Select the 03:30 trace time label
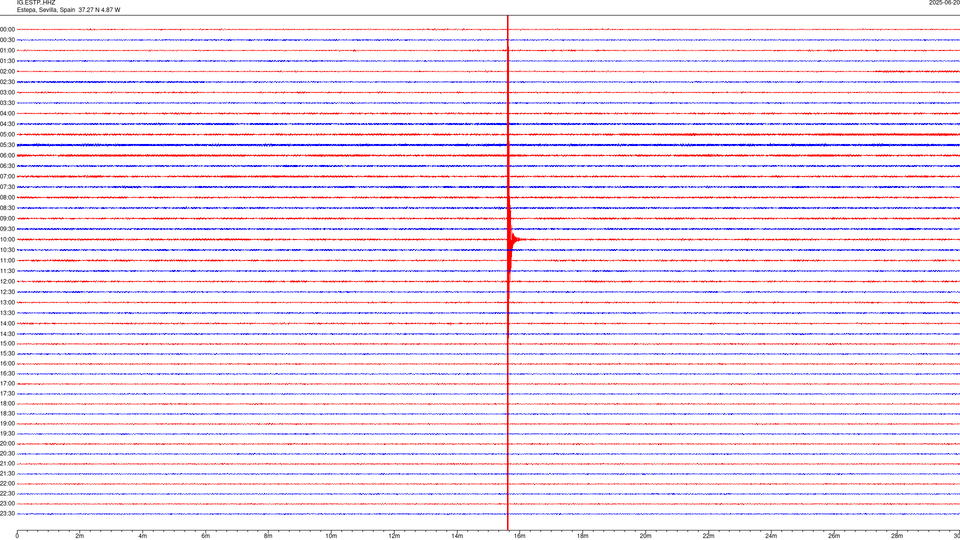The height and width of the screenshot is (540, 960). click(7, 103)
